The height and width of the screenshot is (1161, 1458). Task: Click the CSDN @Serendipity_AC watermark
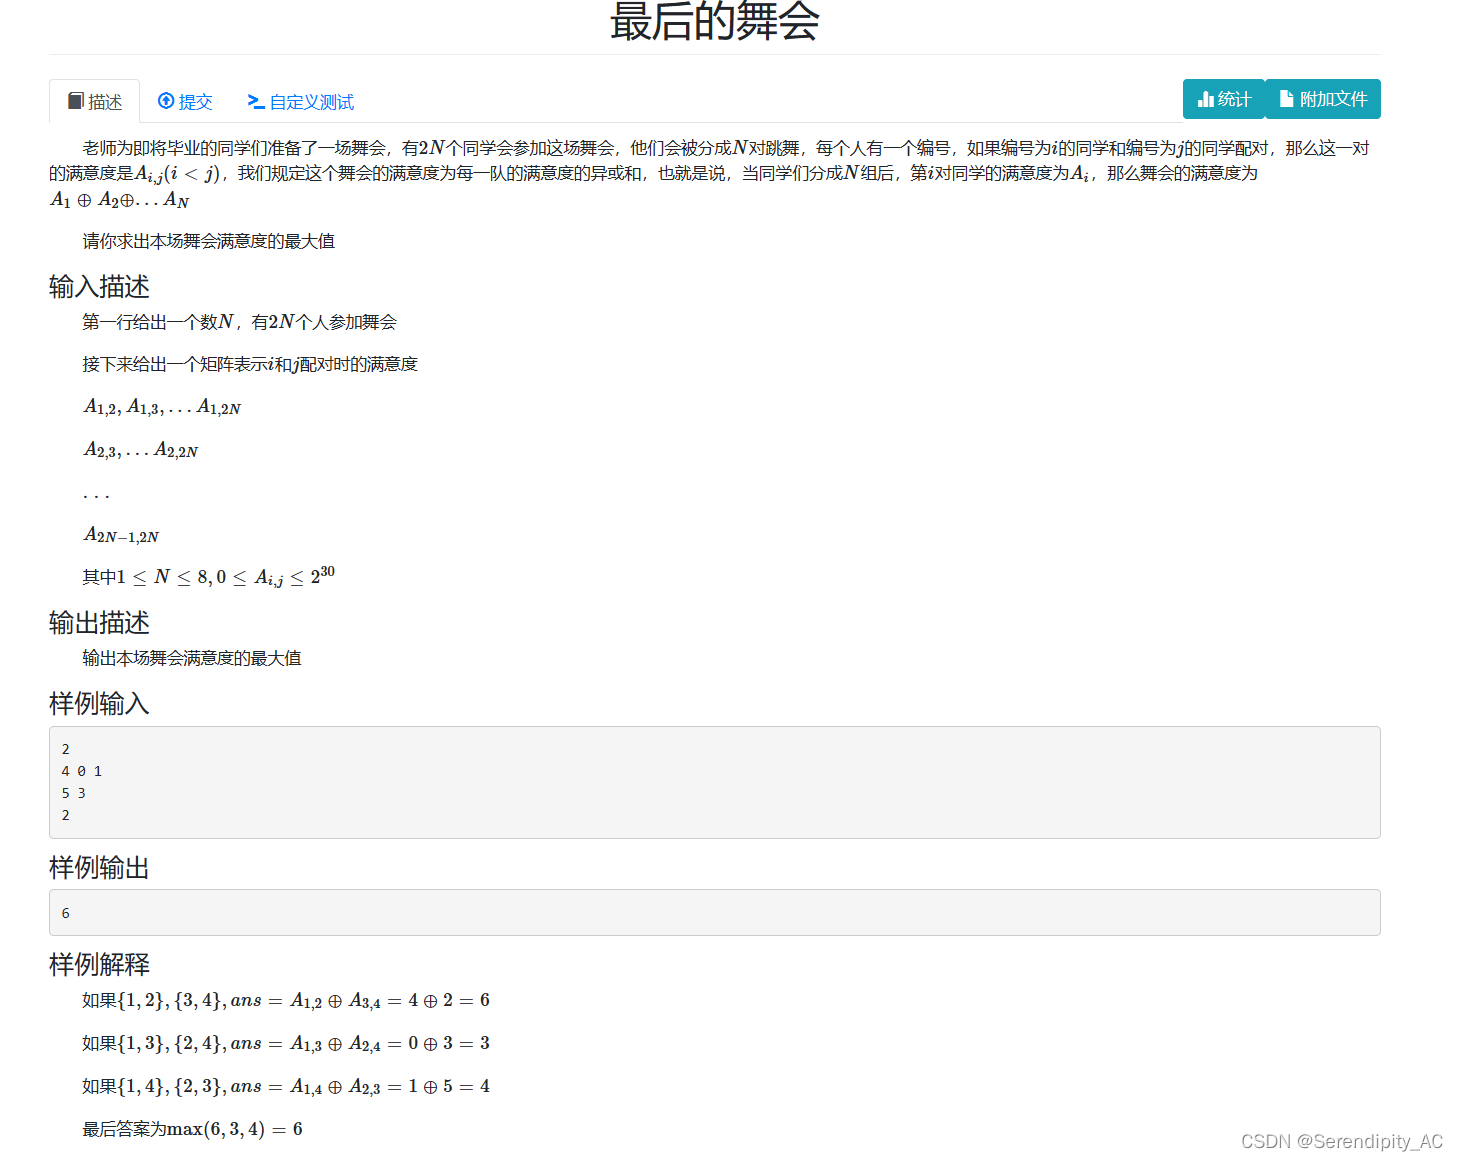coord(1342,1141)
